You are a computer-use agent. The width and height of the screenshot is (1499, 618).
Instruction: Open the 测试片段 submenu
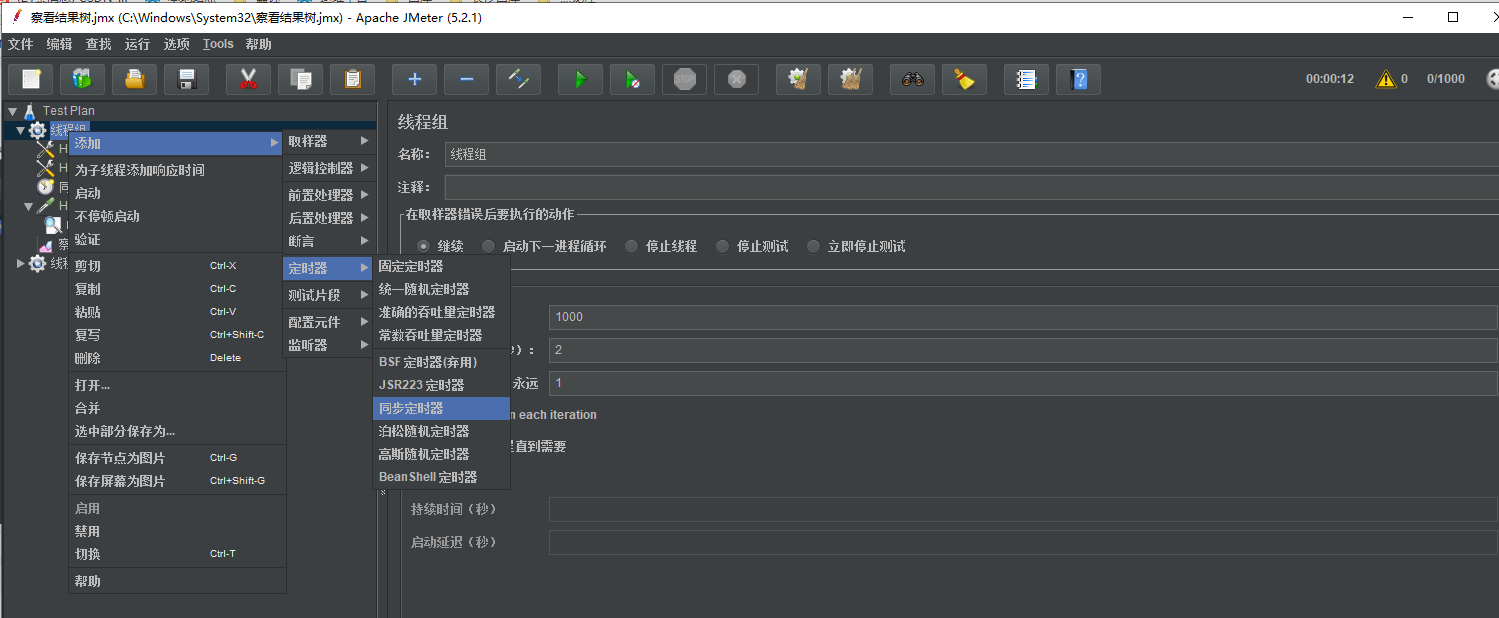(x=329, y=295)
